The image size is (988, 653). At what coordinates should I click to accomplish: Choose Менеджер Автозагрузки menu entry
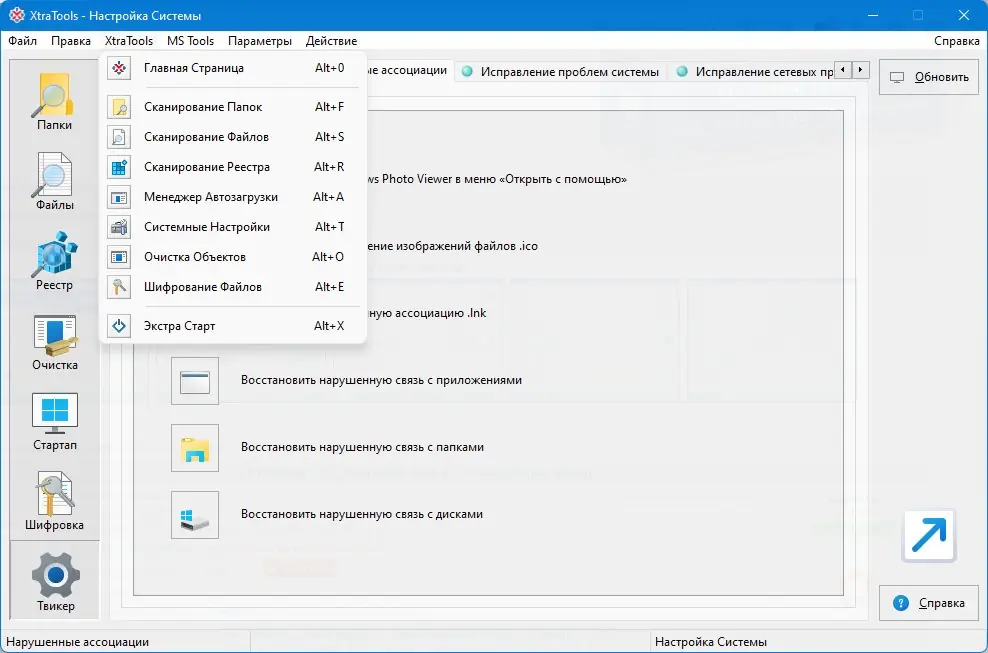(233, 197)
